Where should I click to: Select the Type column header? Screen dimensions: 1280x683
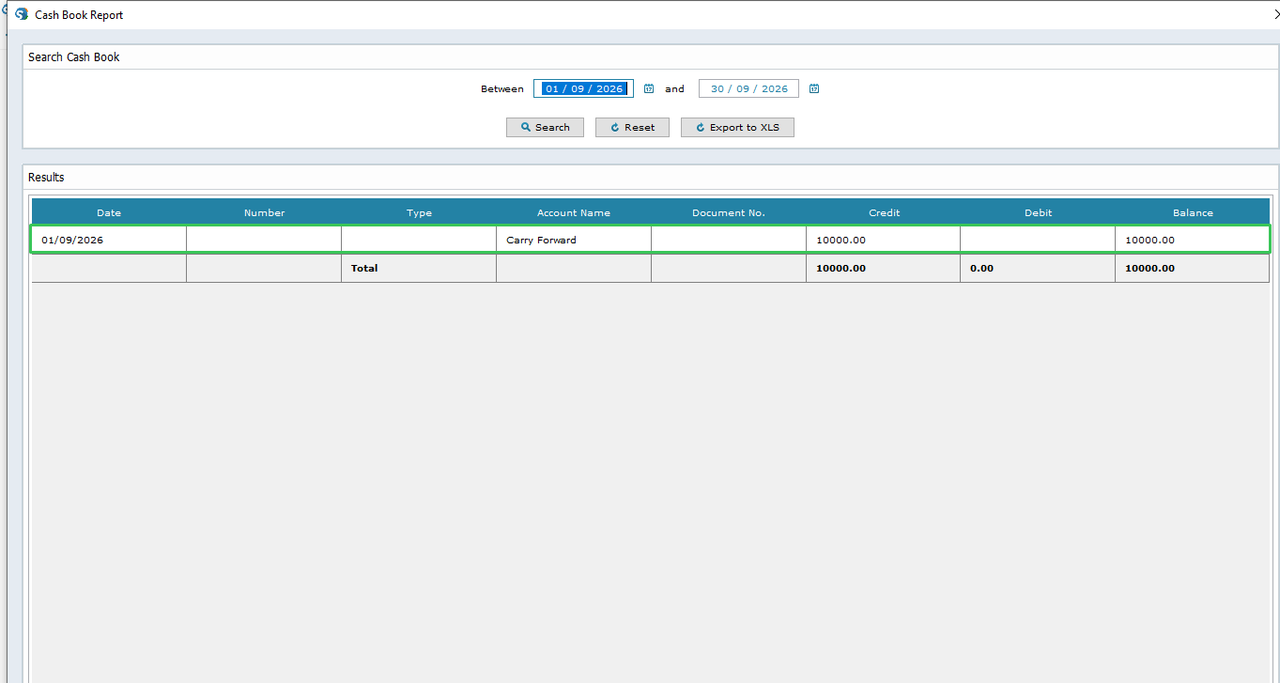[419, 213]
